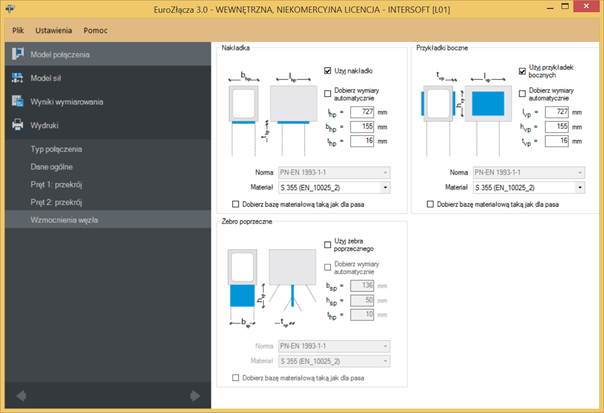Image resolution: width=604 pixels, height=413 pixels.
Task: Click the Żebro poprzeczne width field 136
Action: pos(362,285)
